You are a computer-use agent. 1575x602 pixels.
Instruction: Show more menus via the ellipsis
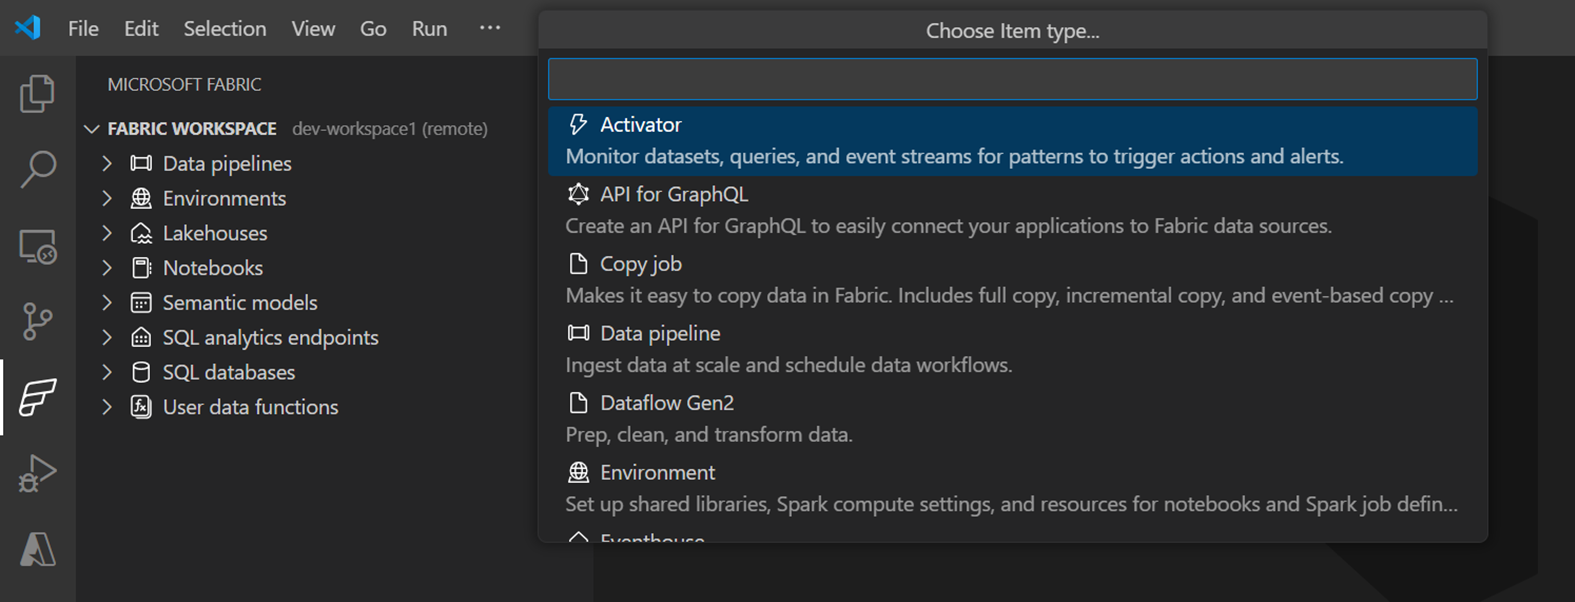(x=490, y=28)
